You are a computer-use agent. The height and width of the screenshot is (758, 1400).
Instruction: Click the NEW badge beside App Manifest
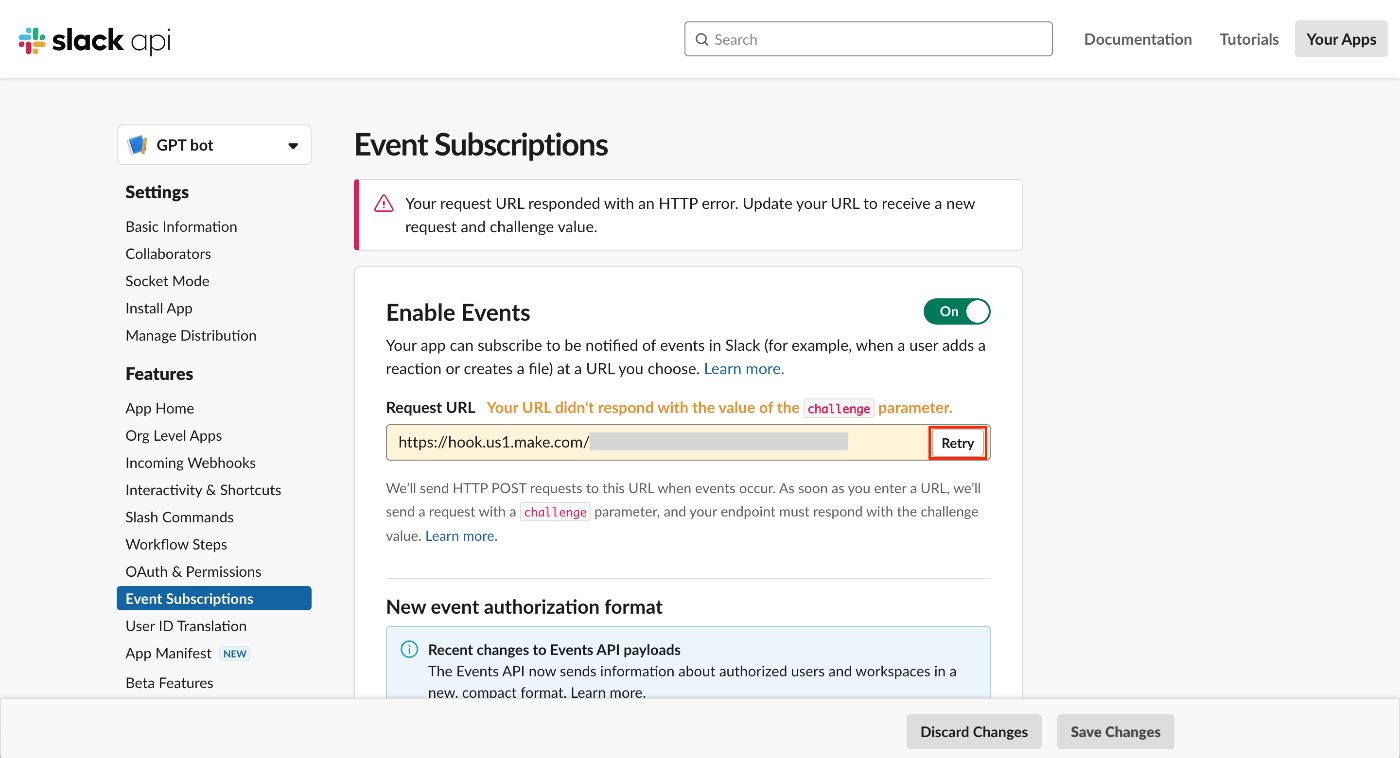(x=235, y=654)
